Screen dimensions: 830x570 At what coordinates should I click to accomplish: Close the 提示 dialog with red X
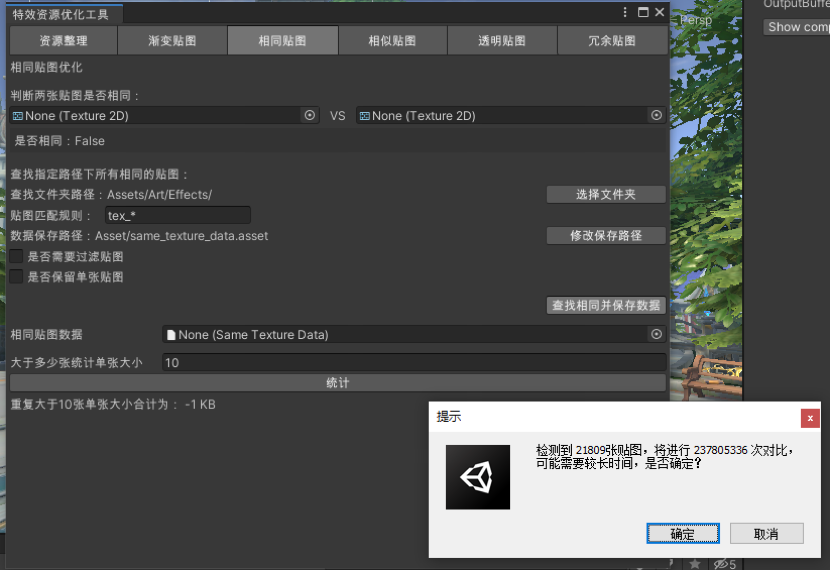tap(810, 418)
